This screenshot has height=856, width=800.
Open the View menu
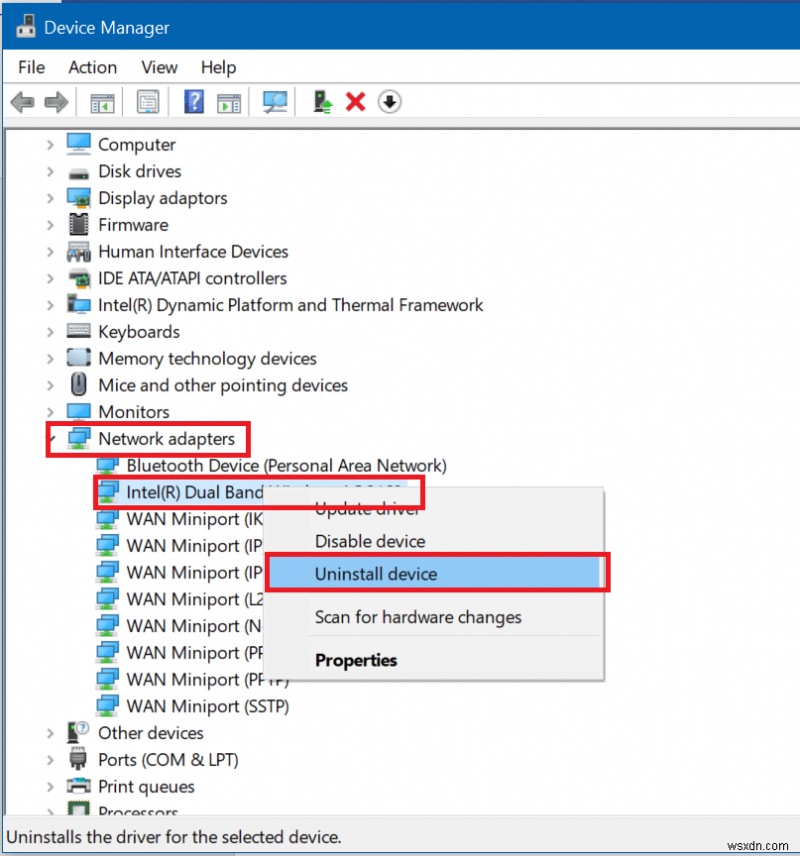pyautogui.click(x=159, y=67)
